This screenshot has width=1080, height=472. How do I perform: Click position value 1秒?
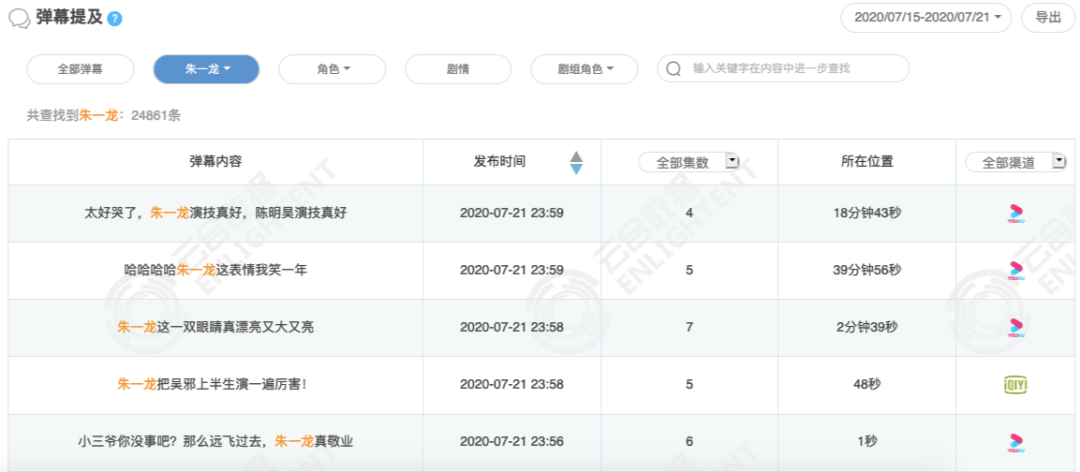pos(867,442)
